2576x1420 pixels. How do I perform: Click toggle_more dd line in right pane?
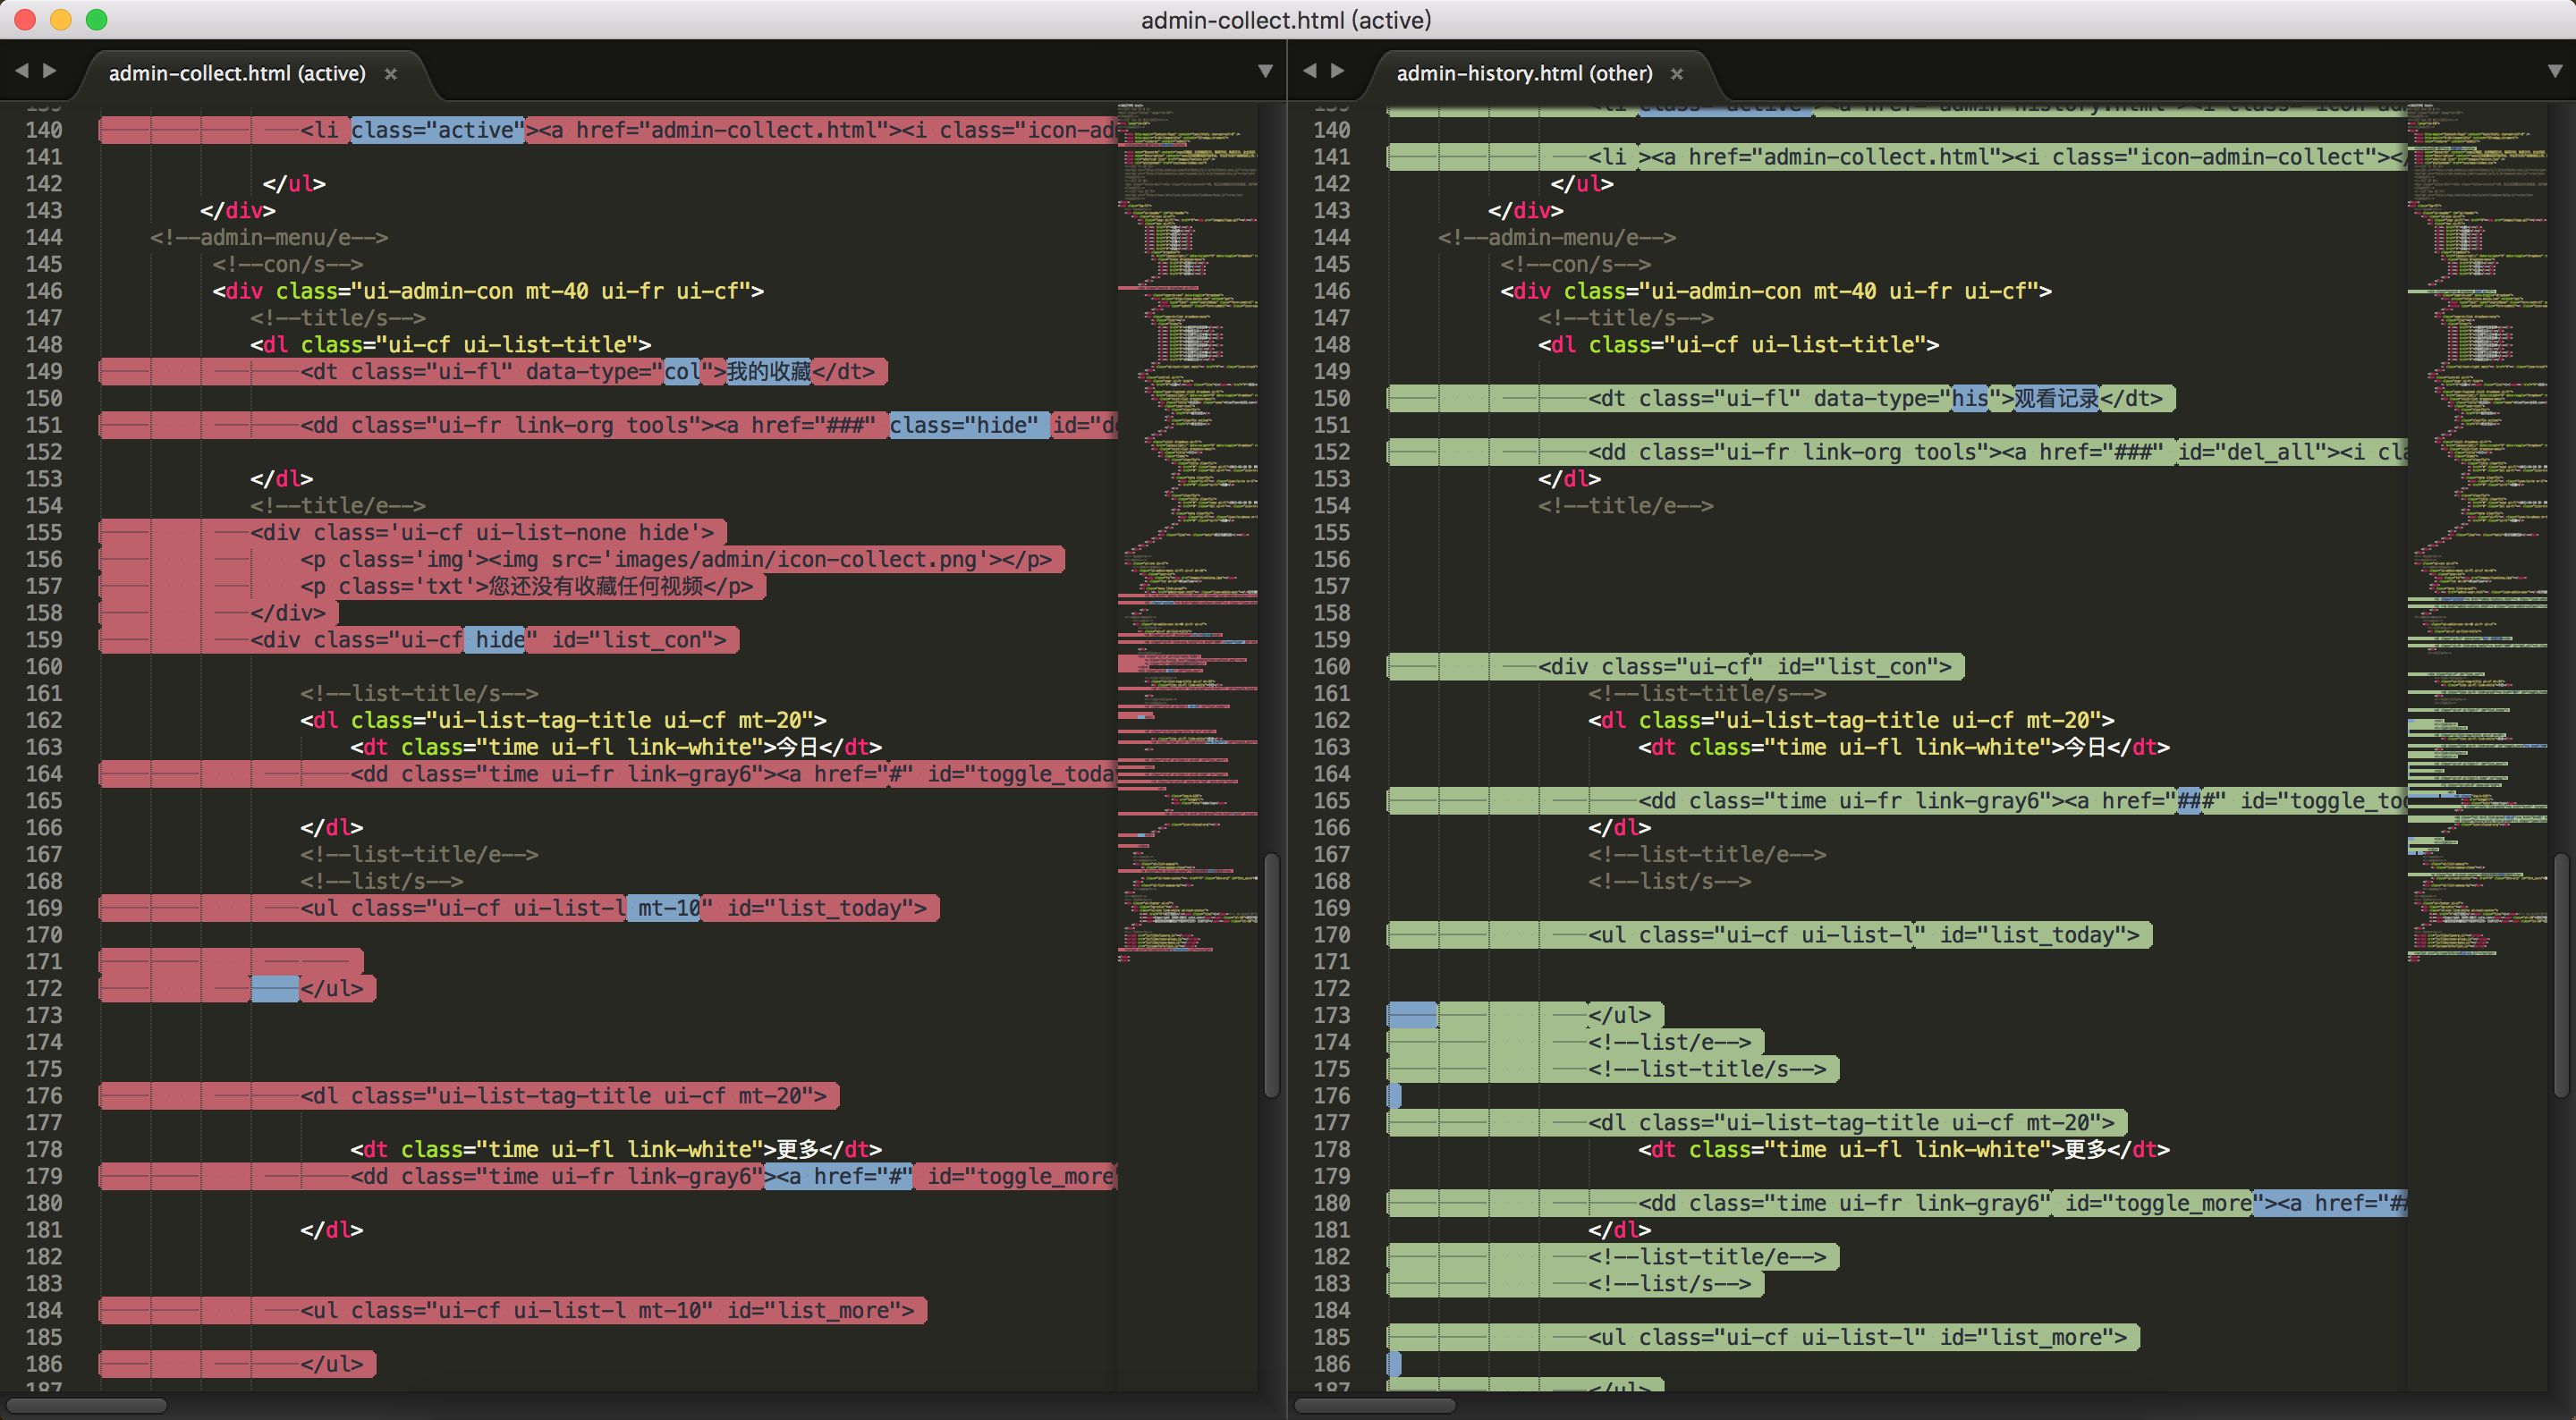tap(2022, 1204)
